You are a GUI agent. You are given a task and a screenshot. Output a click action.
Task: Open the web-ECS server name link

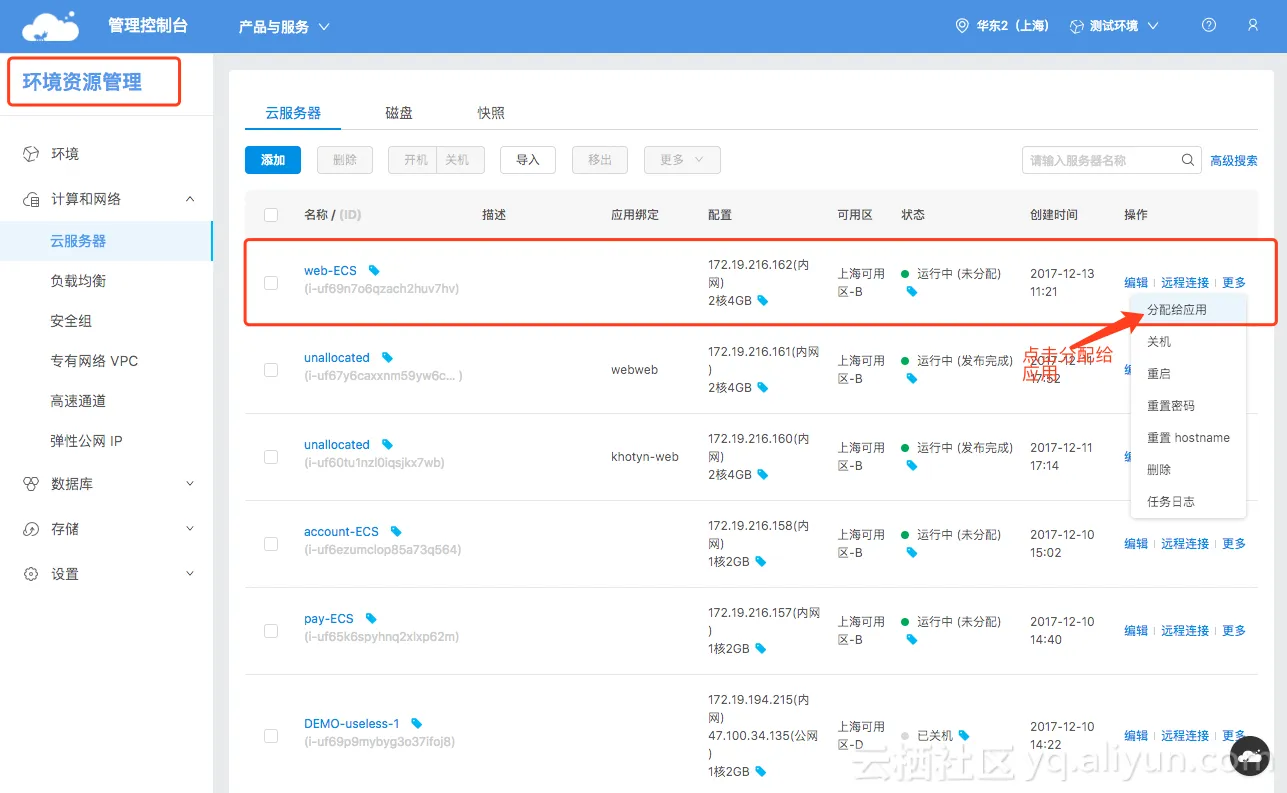[330, 271]
